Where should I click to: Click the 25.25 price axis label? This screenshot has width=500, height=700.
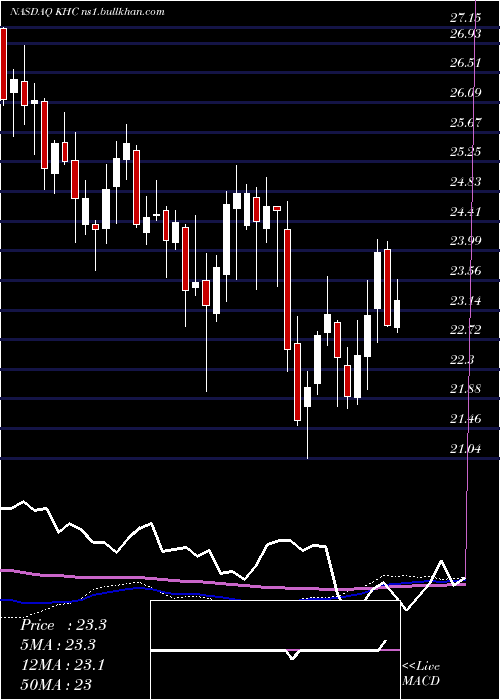click(x=466, y=152)
